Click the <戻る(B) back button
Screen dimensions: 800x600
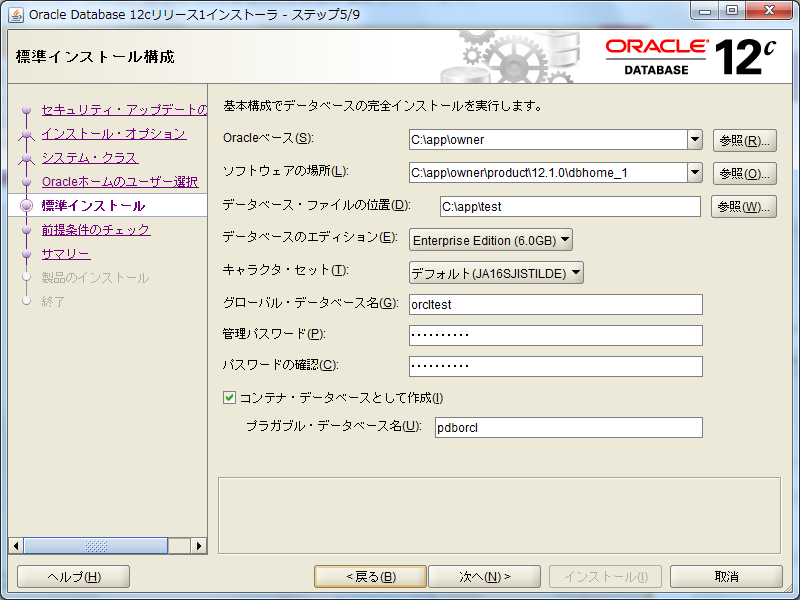tap(370, 577)
